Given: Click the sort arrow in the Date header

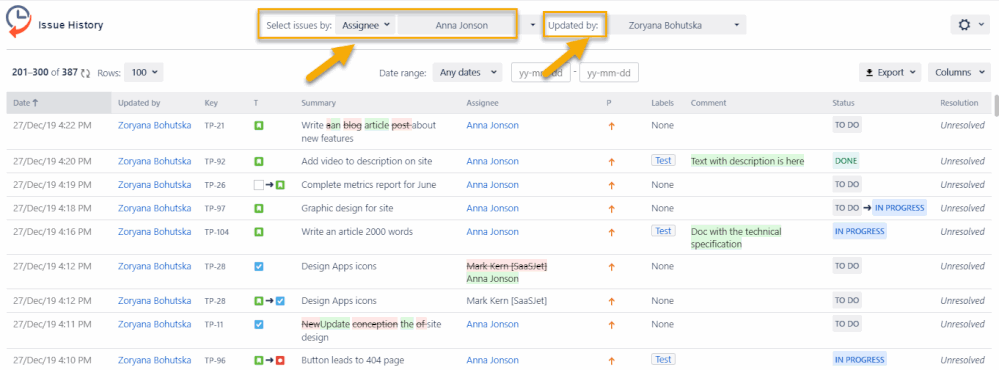Looking at the screenshot, I should click(x=35, y=103).
